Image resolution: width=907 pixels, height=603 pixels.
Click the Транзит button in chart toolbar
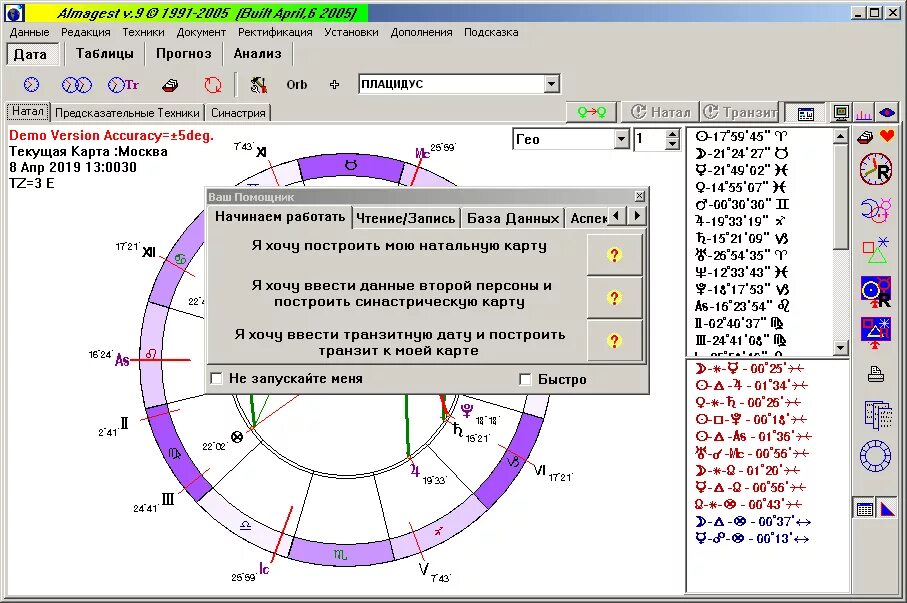tap(741, 112)
